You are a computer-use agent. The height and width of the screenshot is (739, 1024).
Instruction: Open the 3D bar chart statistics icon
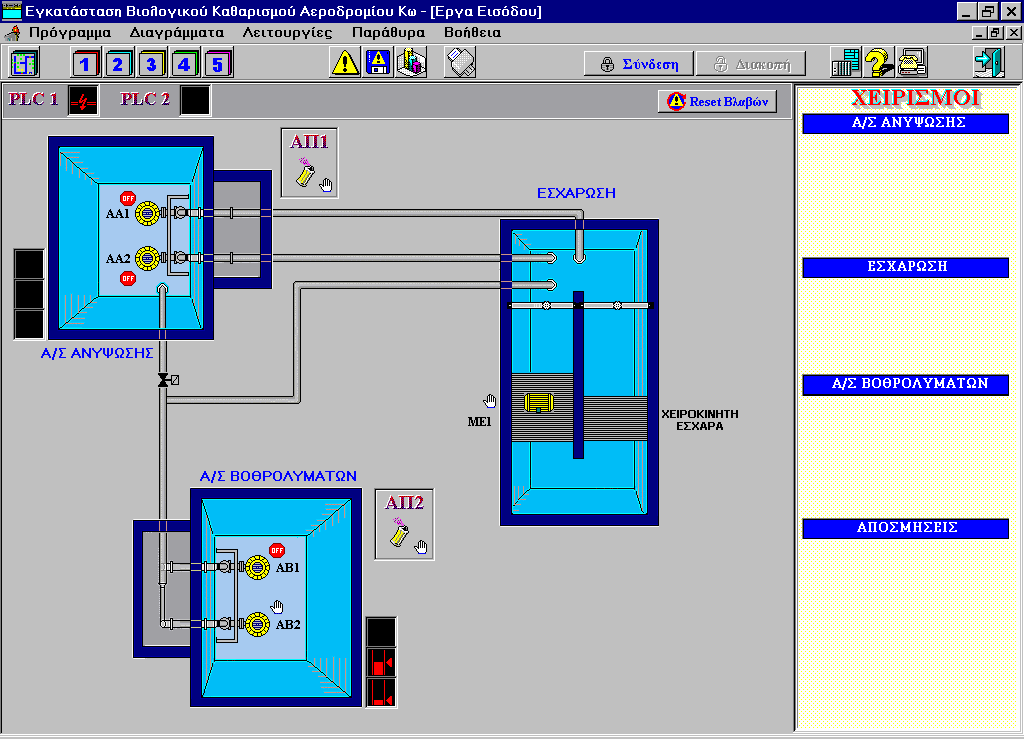point(412,63)
